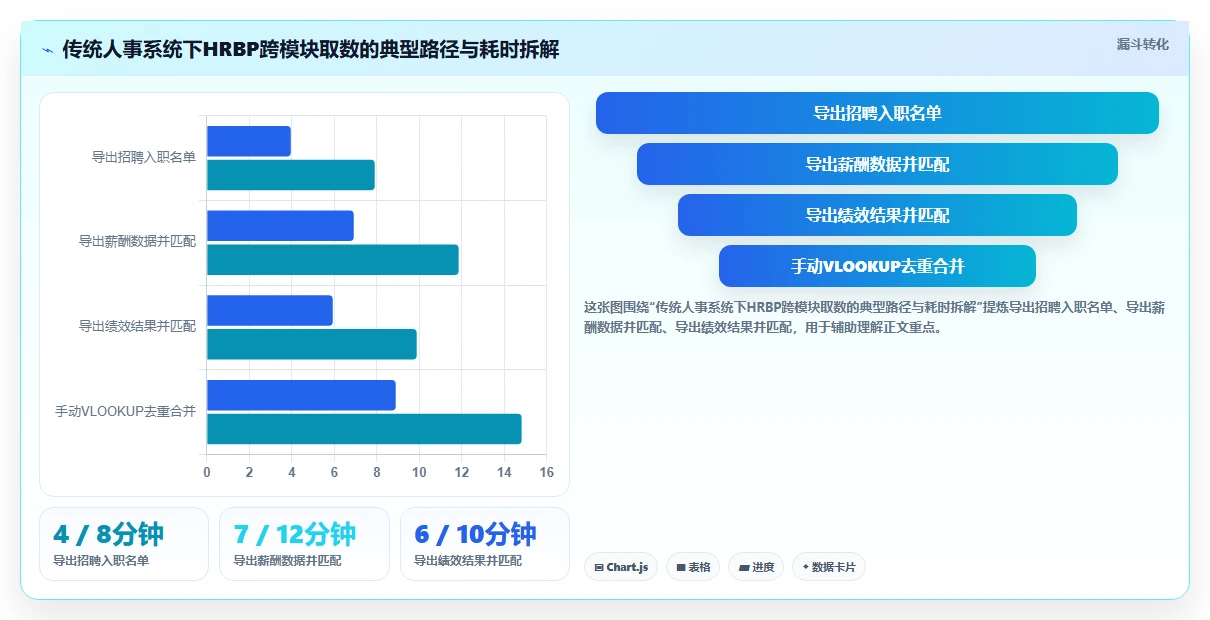
Task: Click the chart axis label 手动VLOOKUP去重合并
Action: [x=126, y=411]
